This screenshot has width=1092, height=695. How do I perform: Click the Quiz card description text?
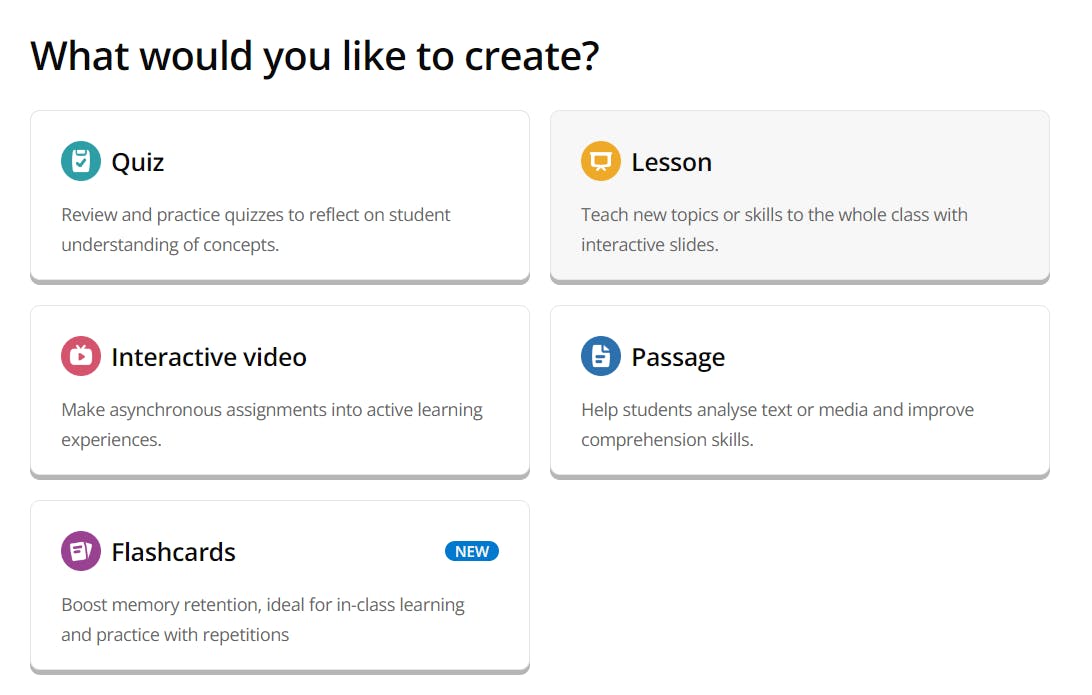pyautogui.click(x=256, y=229)
